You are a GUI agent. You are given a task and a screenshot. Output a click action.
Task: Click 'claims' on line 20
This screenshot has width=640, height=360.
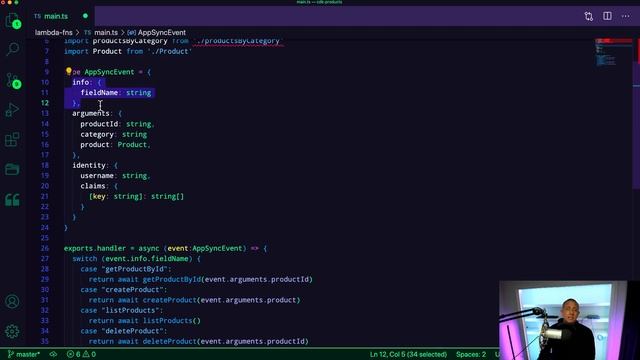pos(93,186)
